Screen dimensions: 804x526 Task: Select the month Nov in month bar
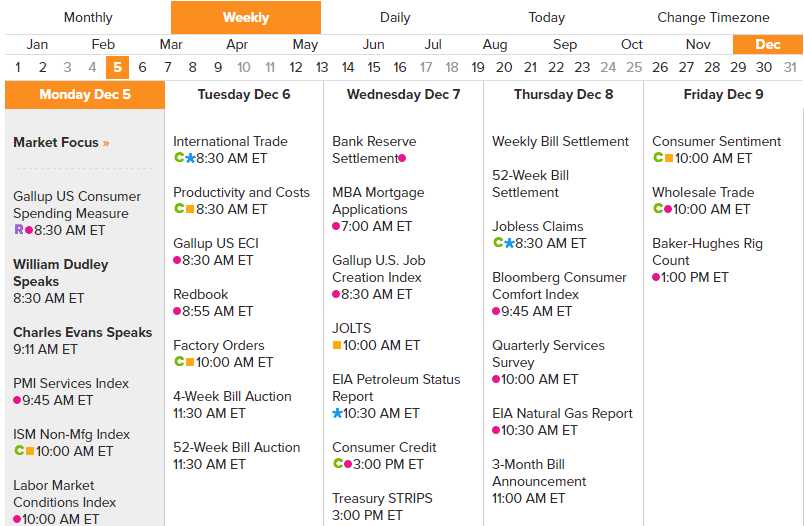coord(698,44)
